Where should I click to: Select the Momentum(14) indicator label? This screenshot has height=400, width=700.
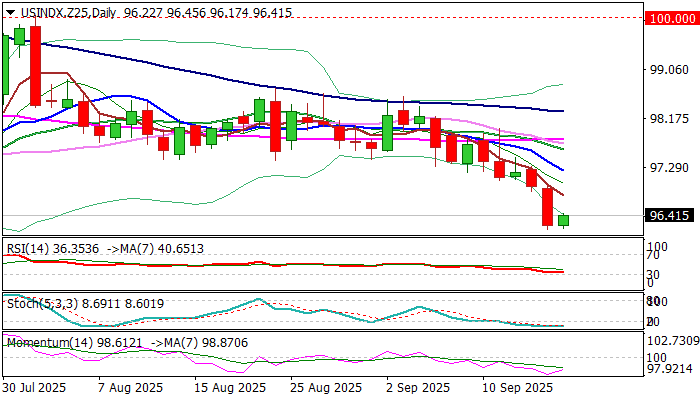(x=50, y=343)
